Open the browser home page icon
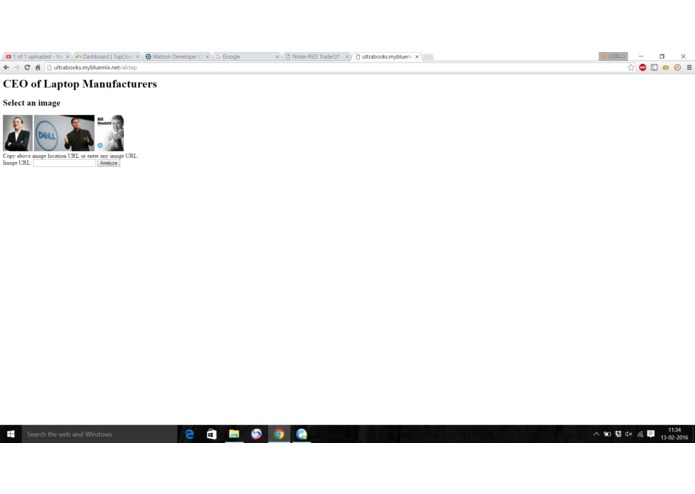The height and width of the screenshot is (494, 695). pyautogui.click(x=38, y=67)
